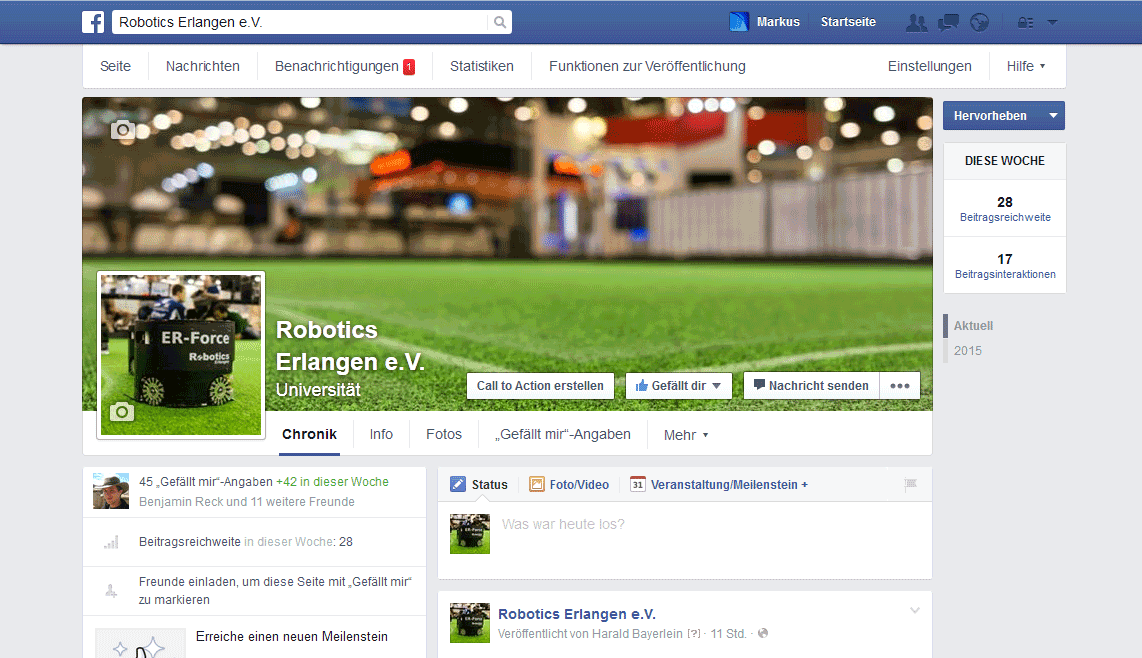
Task: Click the flag icon in status composer
Action: [910, 484]
